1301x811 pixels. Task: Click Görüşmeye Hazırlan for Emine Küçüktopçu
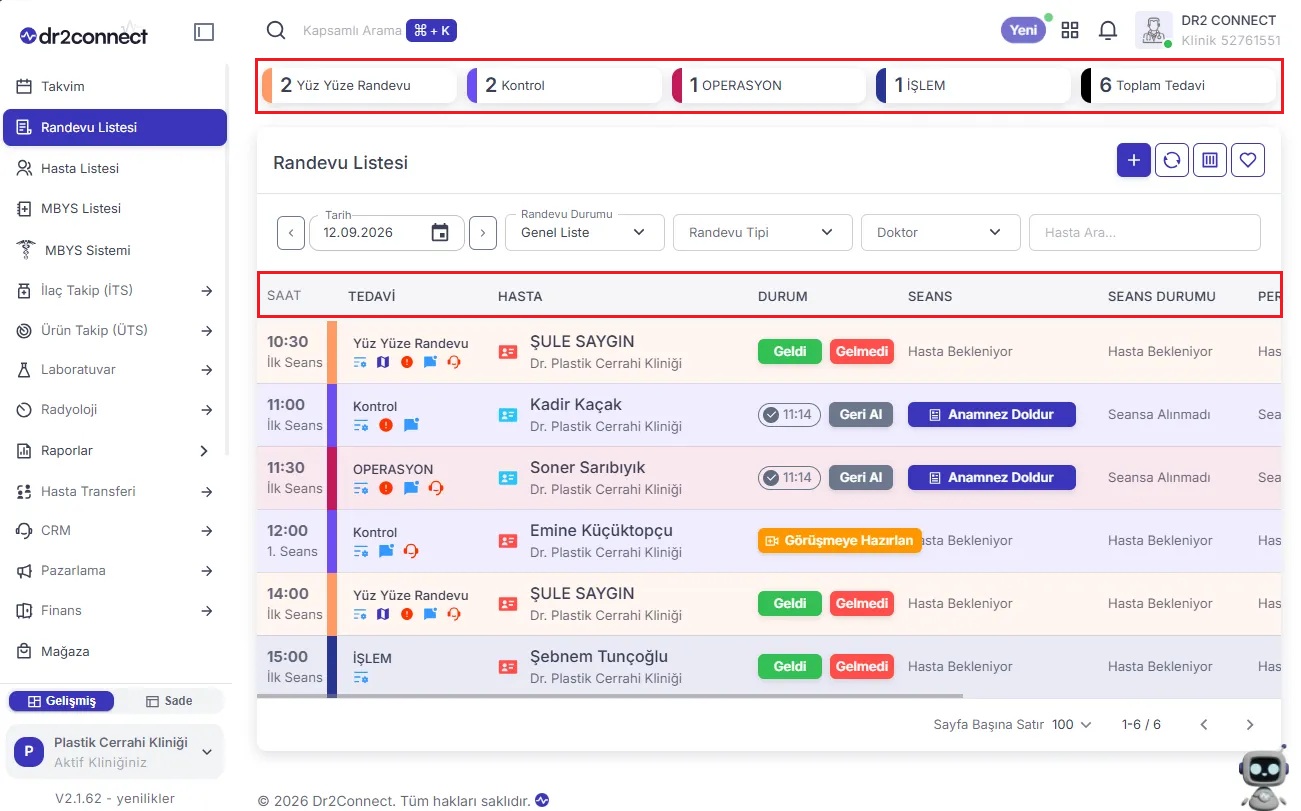click(x=840, y=541)
